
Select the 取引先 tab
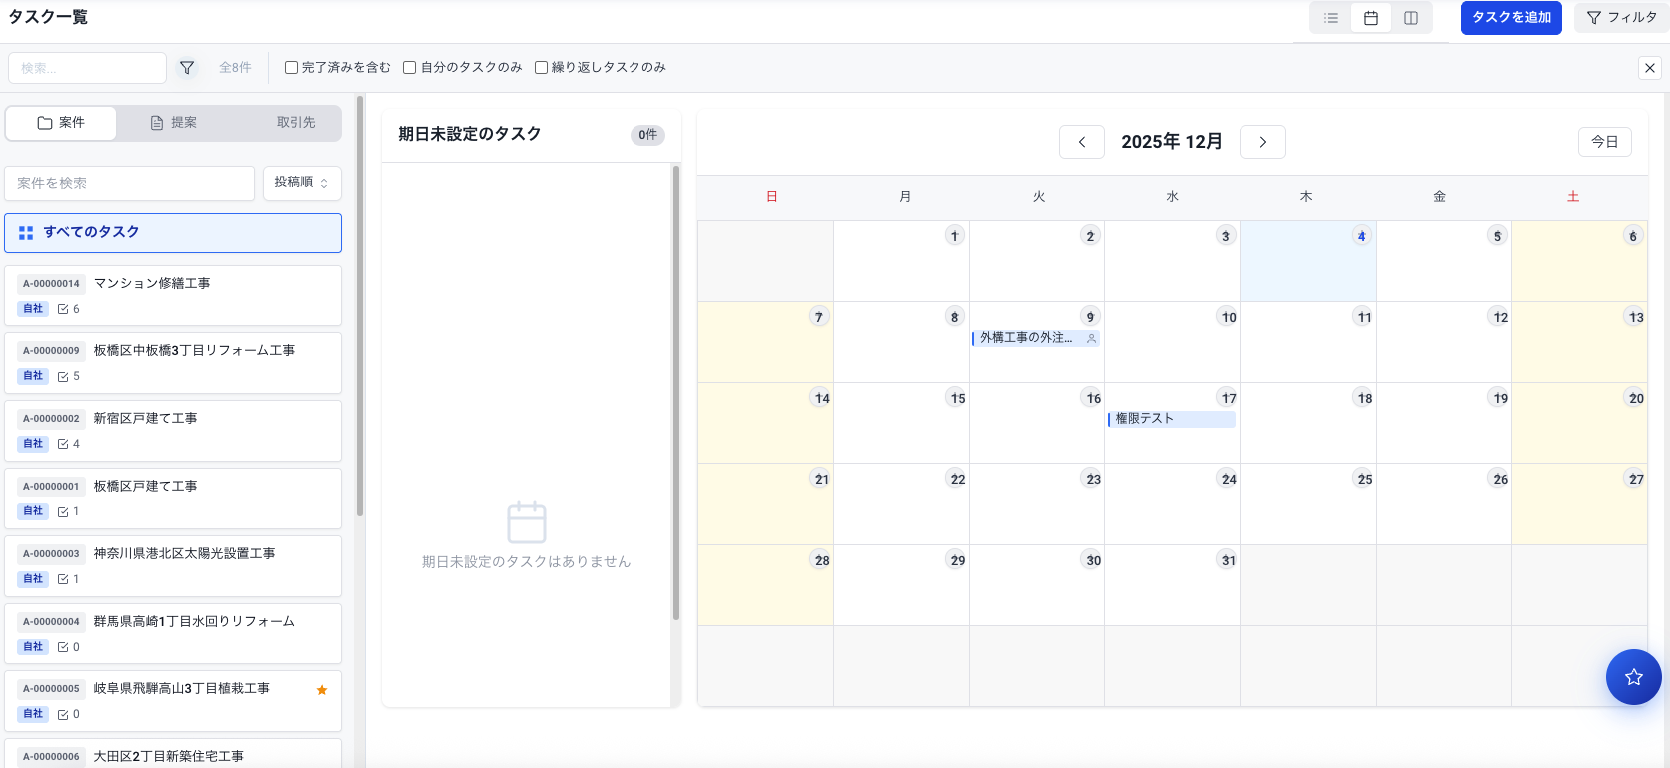click(x=296, y=123)
